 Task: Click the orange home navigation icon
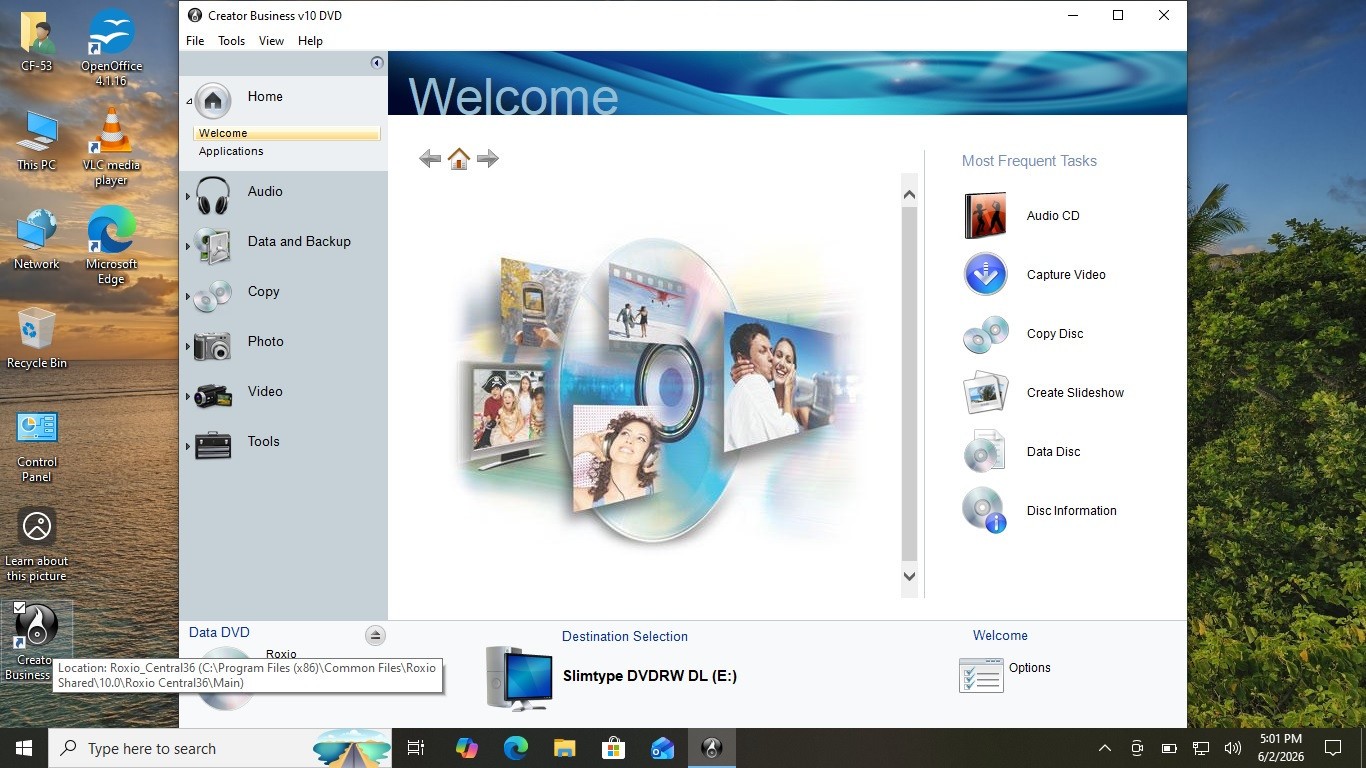point(459,158)
